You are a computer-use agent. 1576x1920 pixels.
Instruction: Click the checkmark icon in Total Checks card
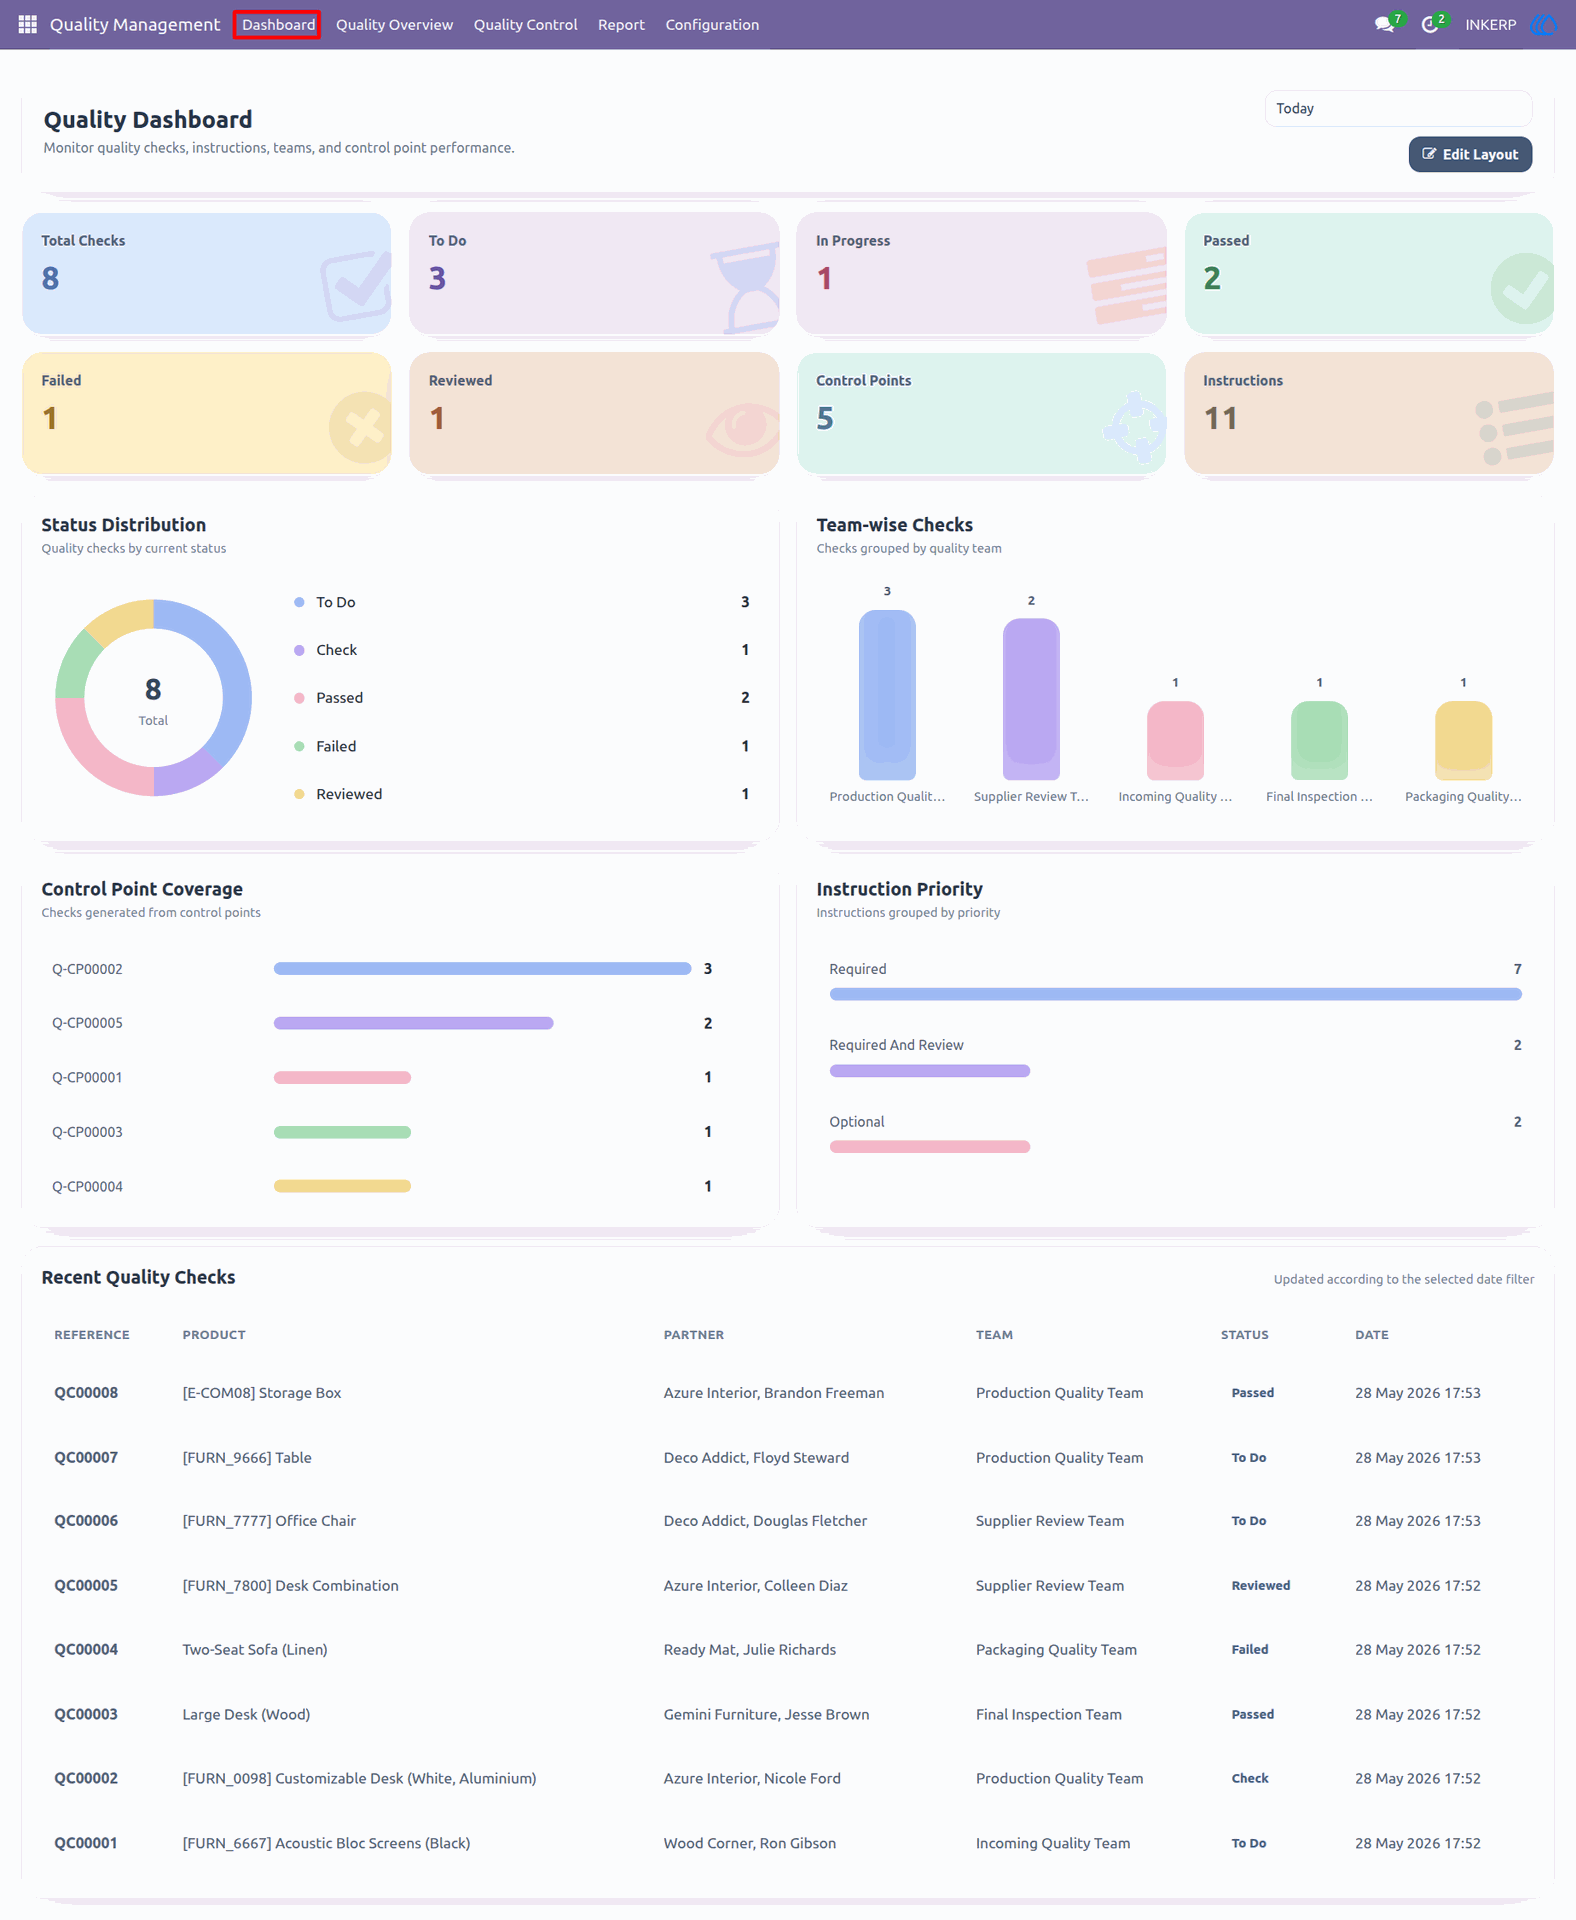tap(355, 284)
